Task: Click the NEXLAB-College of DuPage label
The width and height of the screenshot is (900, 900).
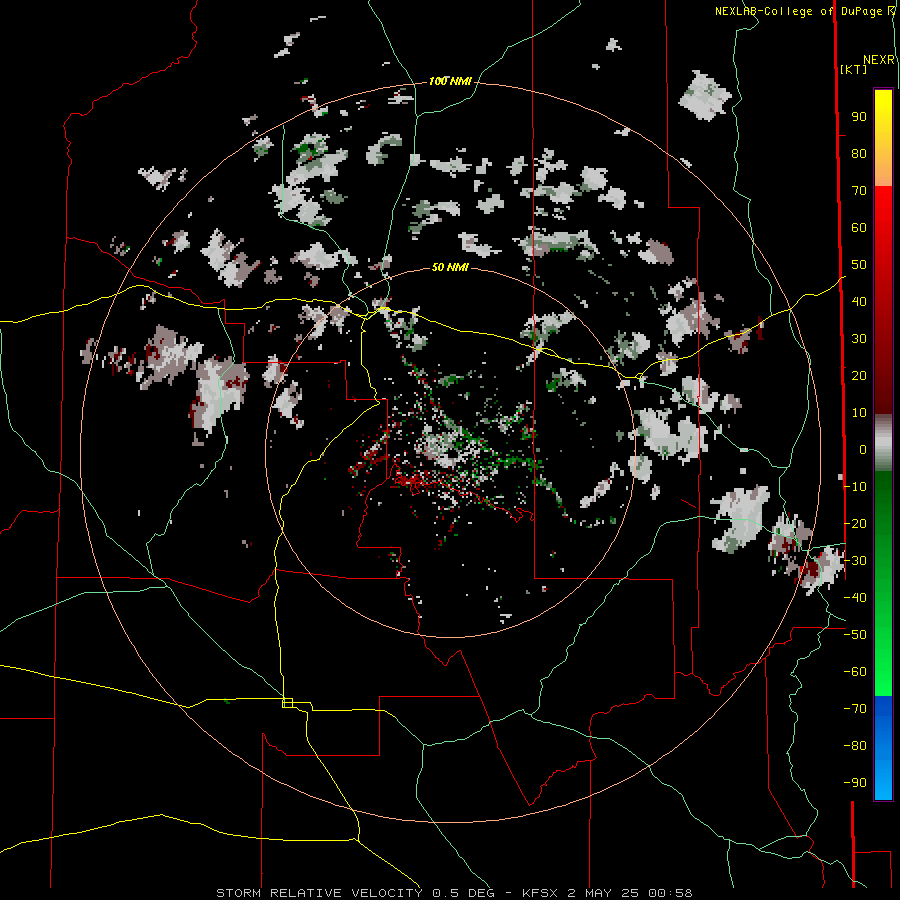Action: 798,11
